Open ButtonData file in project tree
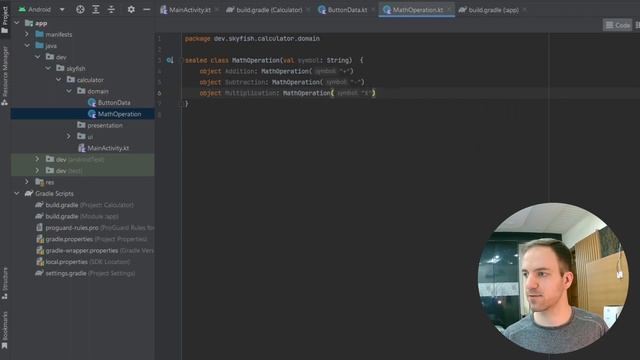Screen dimensions: 640x360 point(114,103)
